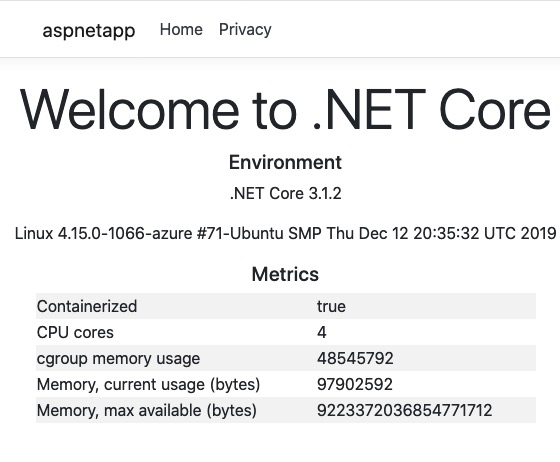Image resolution: width=560 pixels, height=462 pixels.
Task: Click the cgroup memory usage label
Action: 118,358
